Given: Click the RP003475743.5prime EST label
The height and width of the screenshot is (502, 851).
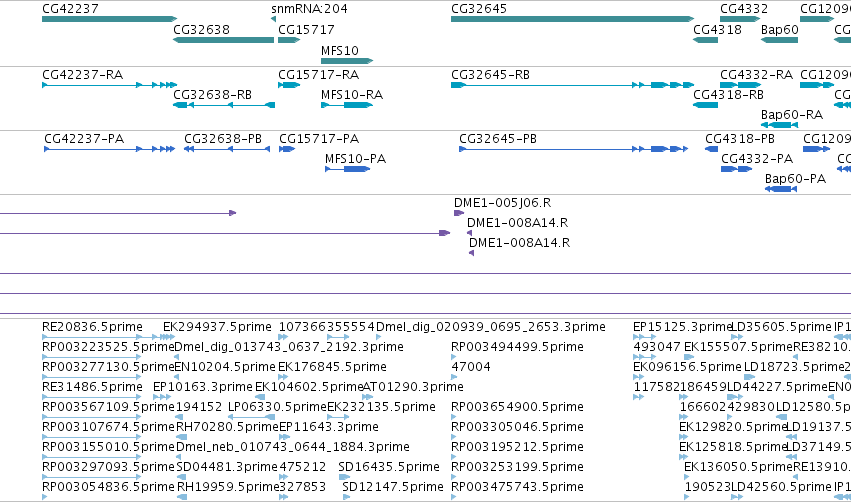Looking at the screenshot, I should 517,487.
